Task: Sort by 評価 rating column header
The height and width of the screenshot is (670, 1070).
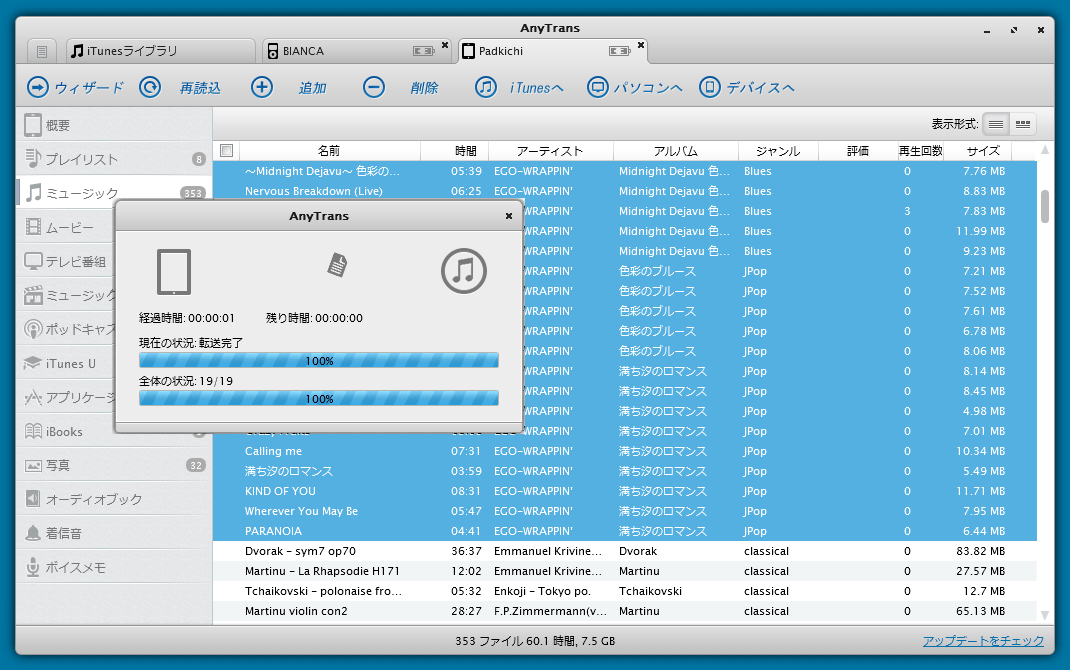Action: pos(858,151)
